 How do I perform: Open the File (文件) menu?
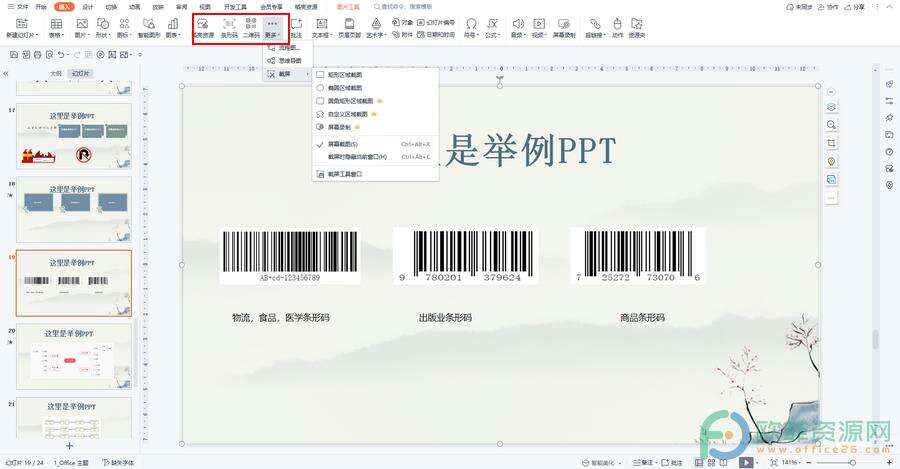click(x=18, y=7)
